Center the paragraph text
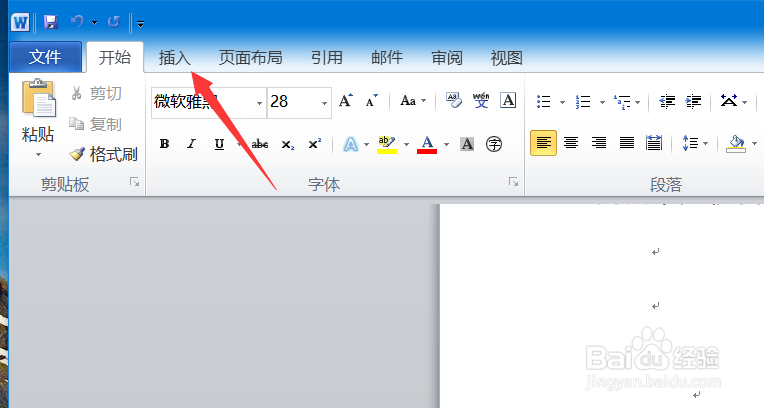The width and height of the screenshot is (764, 408). [571, 143]
